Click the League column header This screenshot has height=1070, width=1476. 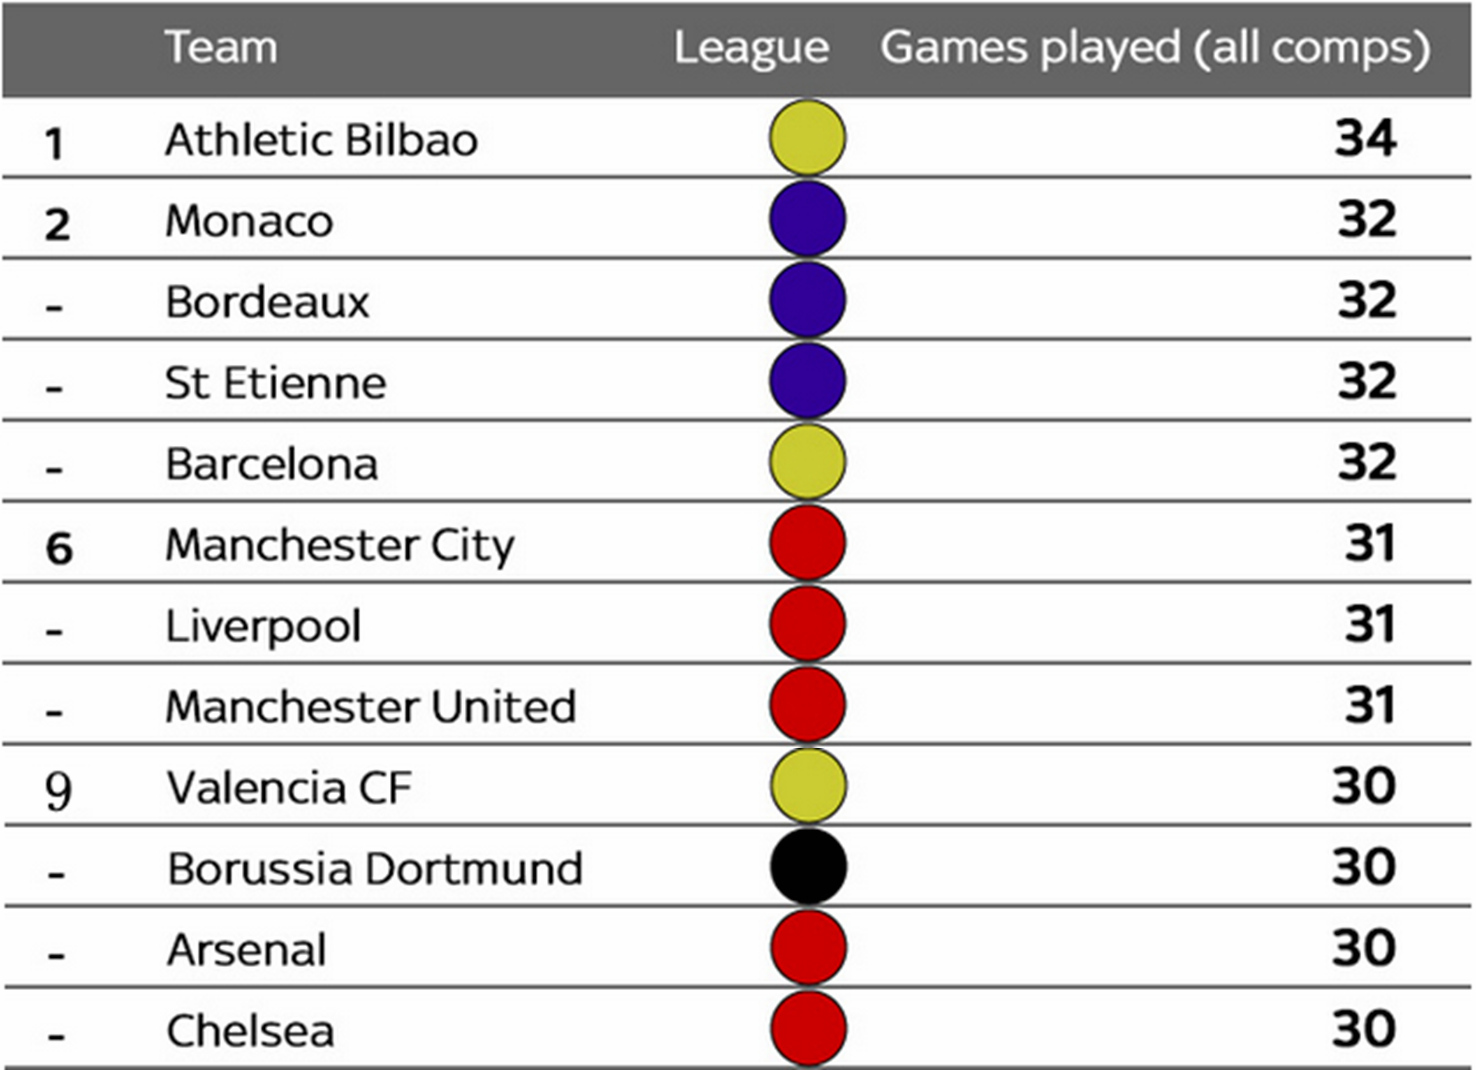(751, 48)
